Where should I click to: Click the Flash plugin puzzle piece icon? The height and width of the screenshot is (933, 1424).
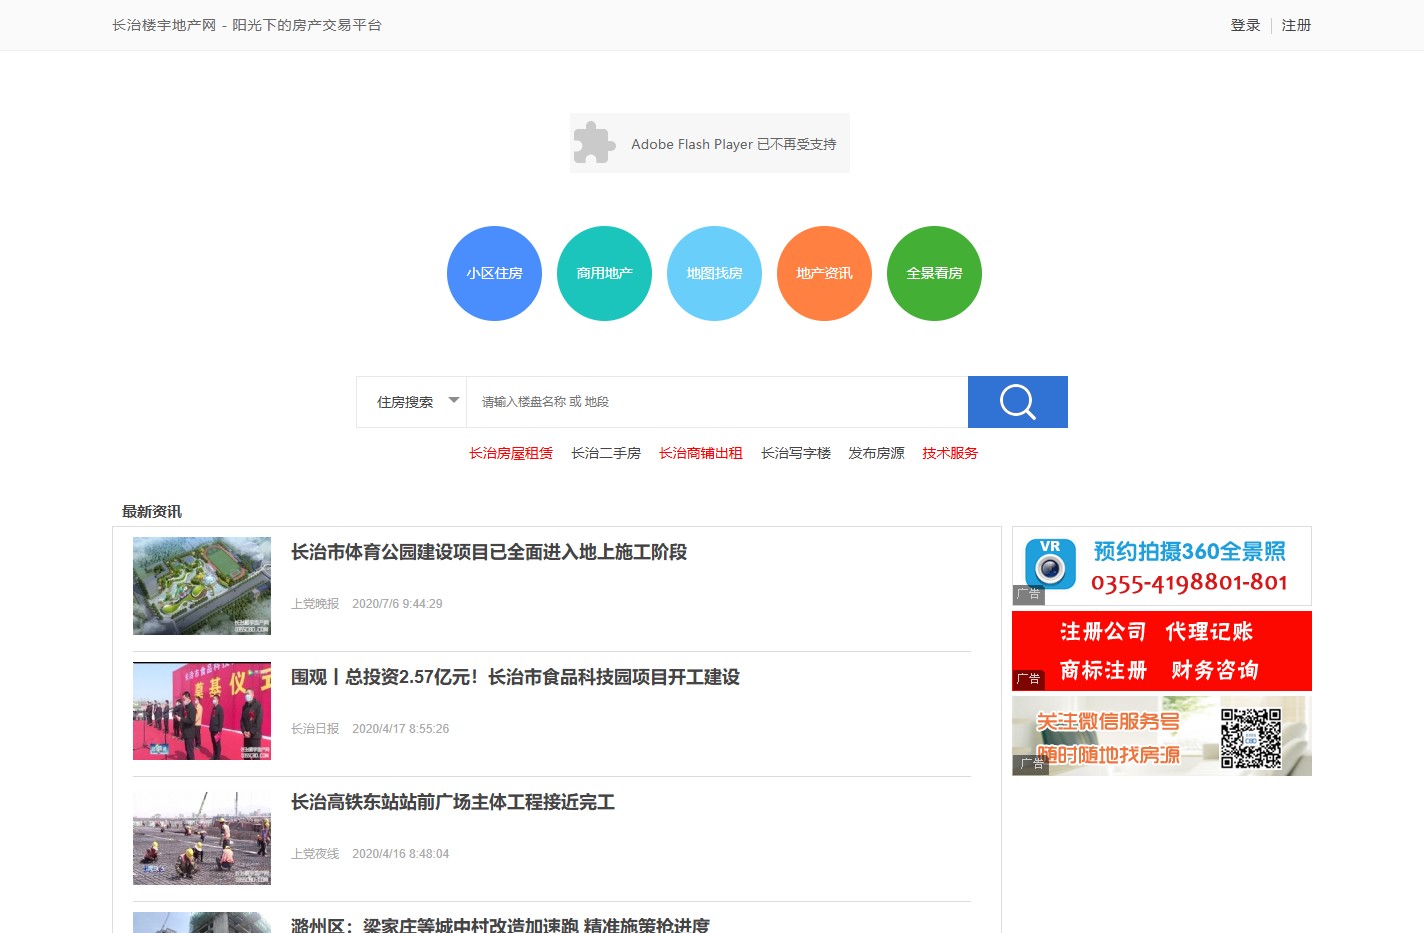(x=594, y=143)
